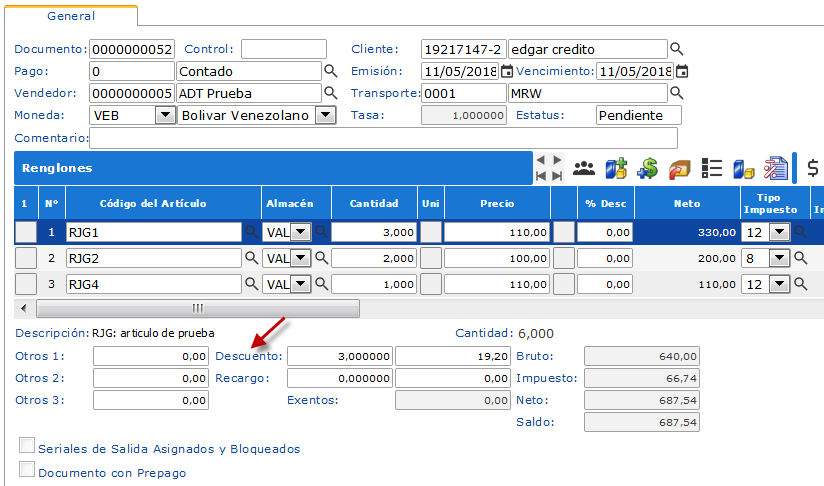Click the add articles icon with green plus

coord(615,168)
